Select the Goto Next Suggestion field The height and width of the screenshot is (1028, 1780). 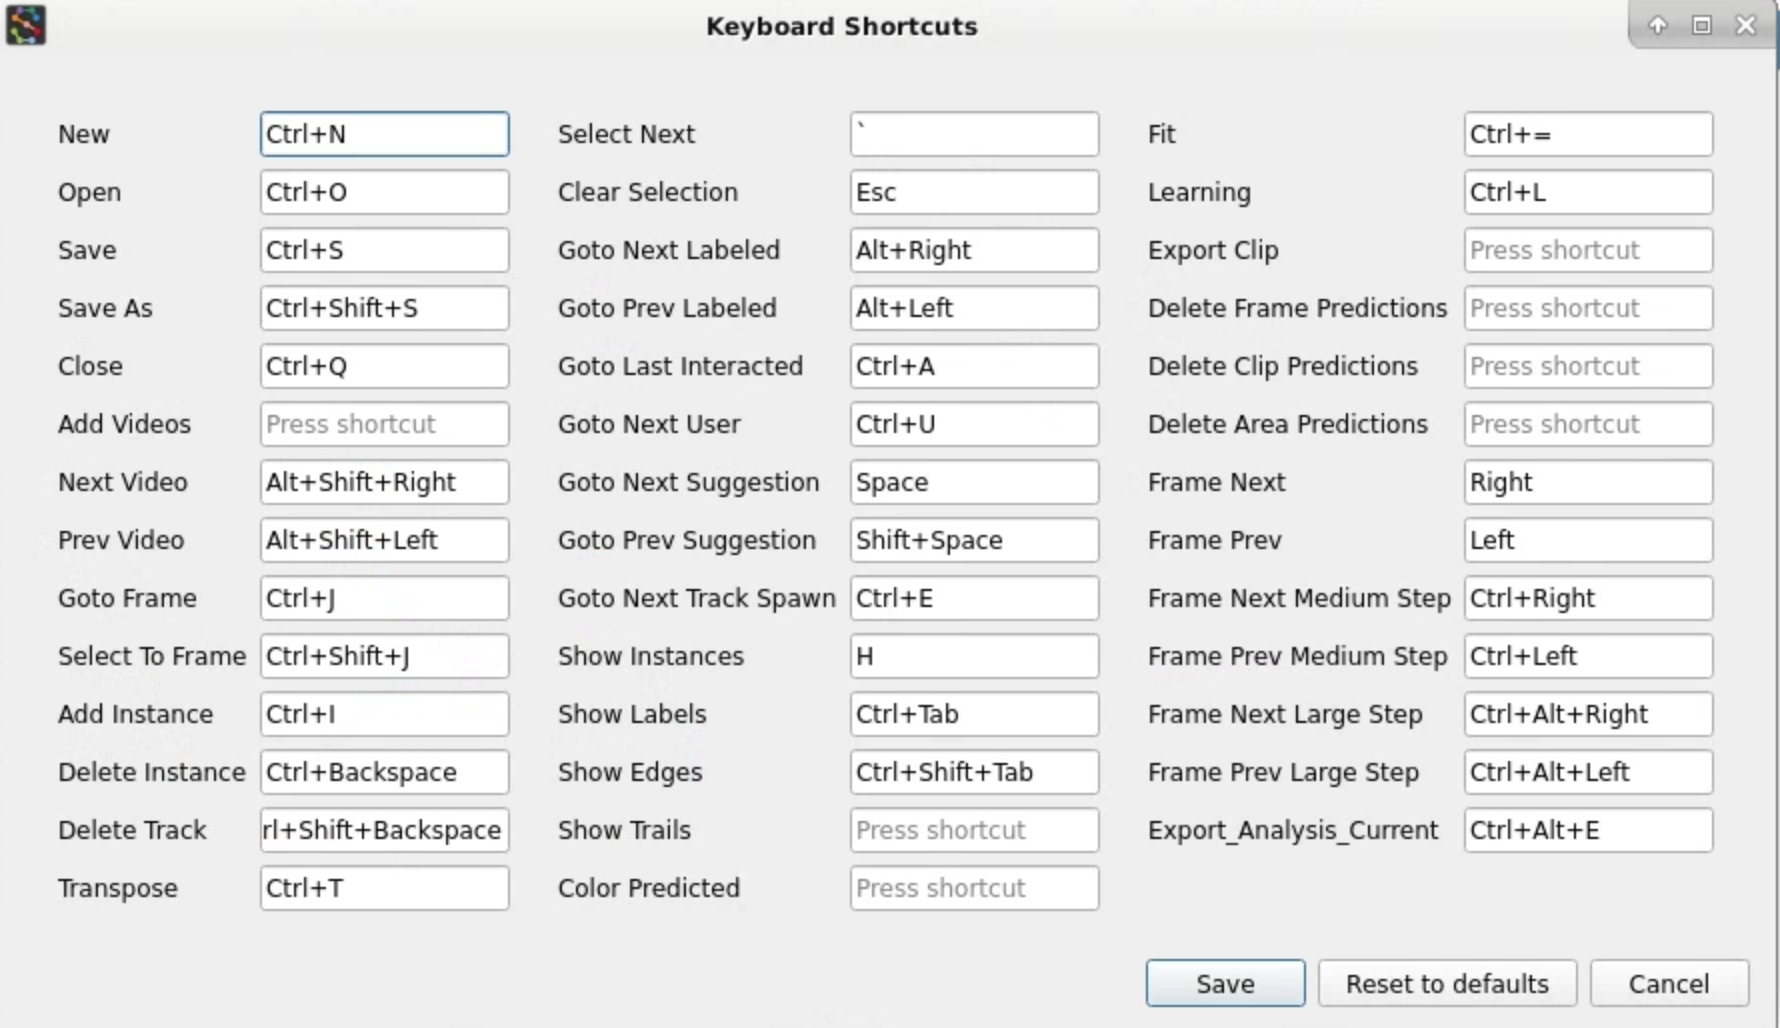[x=974, y=482]
